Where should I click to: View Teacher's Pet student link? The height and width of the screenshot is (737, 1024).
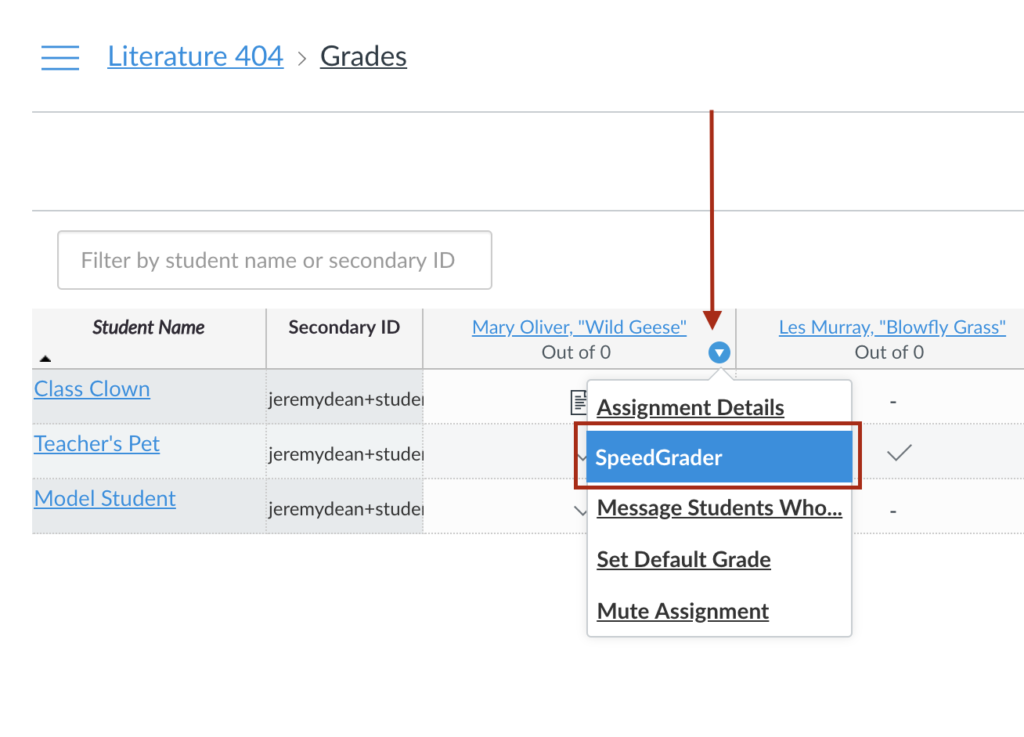pos(96,443)
